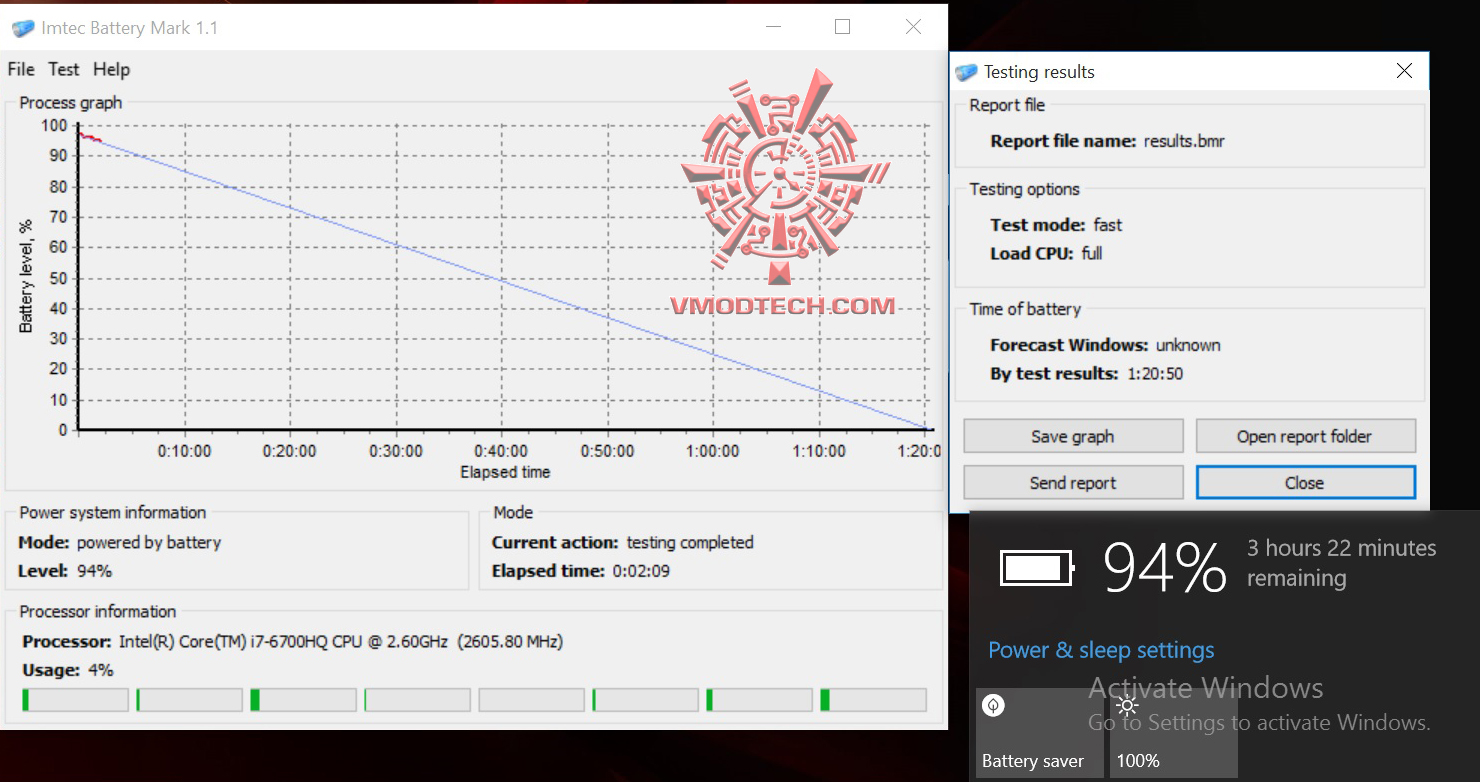1480x782 pixels.
Task: Click Close button in Testing results
Action: (x=1305, y=483)
